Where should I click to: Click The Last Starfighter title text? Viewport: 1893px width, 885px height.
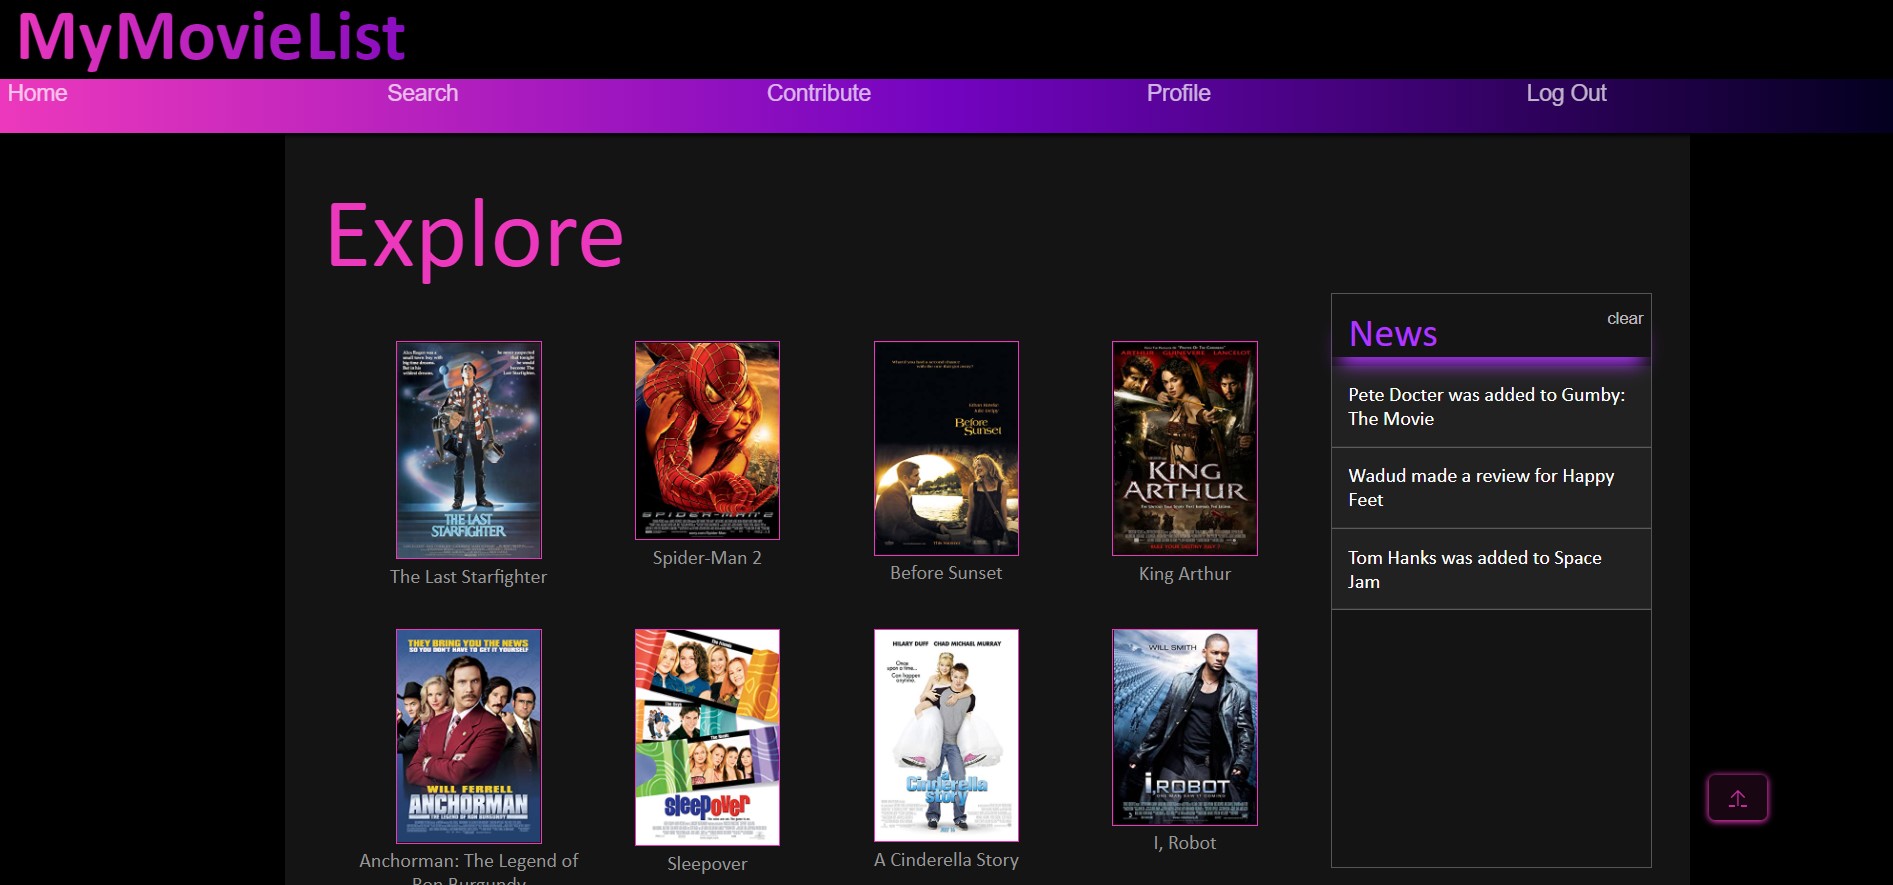coord(468,577)
